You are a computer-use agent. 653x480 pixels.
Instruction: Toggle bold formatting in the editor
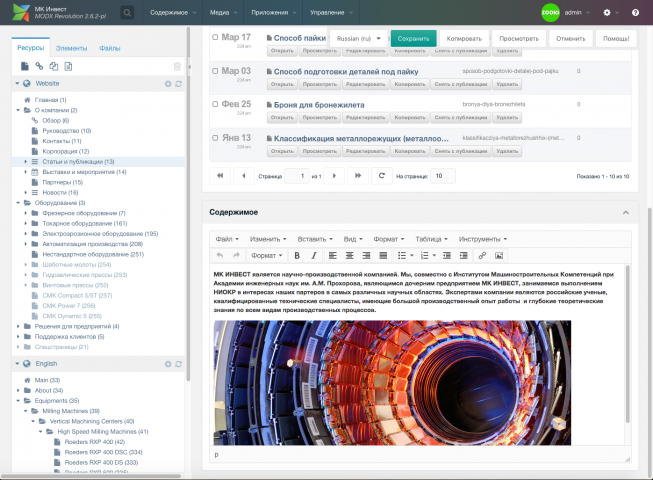point(297,256)
